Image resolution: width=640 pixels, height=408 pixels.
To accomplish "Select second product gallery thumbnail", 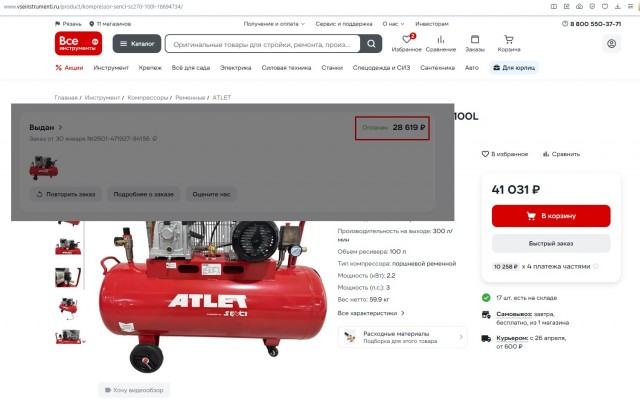I will click(x=68, y=246).
